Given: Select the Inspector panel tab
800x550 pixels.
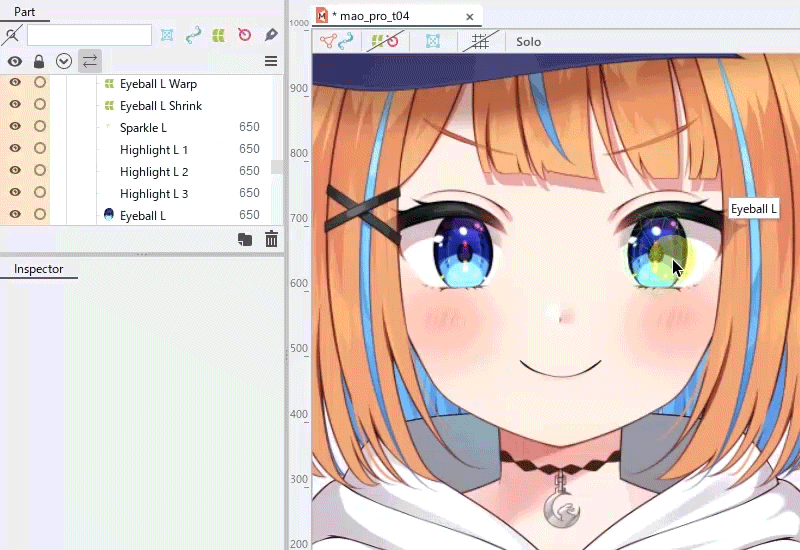Looking at the screenshot, I should pos(39,269).
